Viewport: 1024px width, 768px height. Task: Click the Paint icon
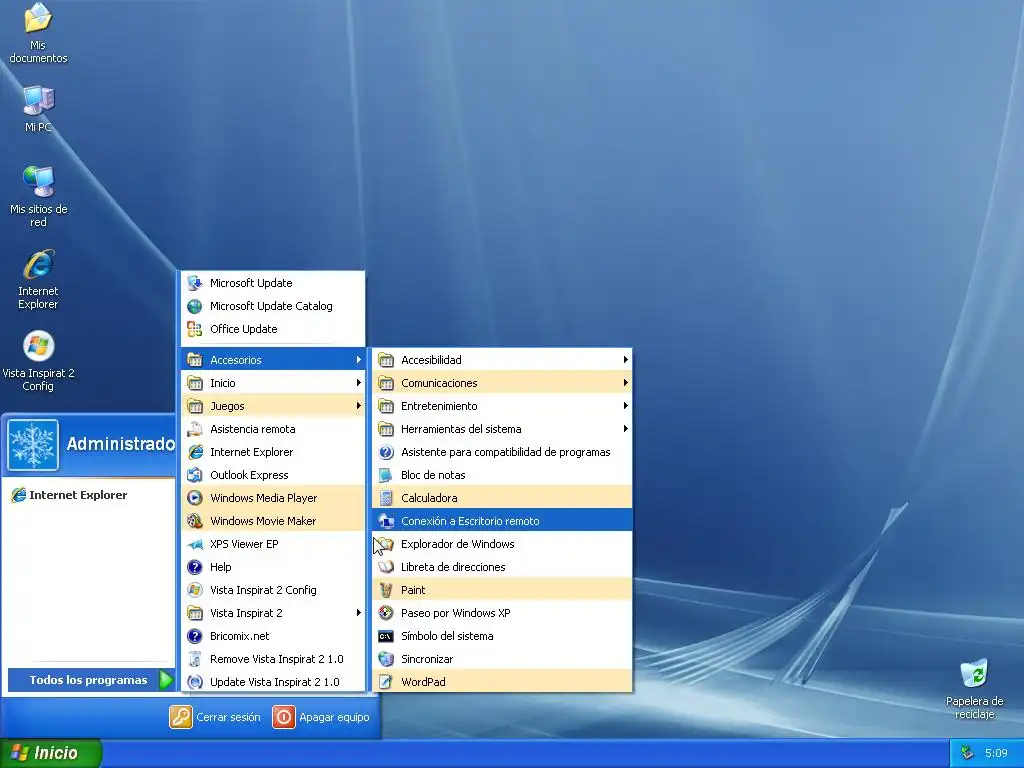point(386,590)
